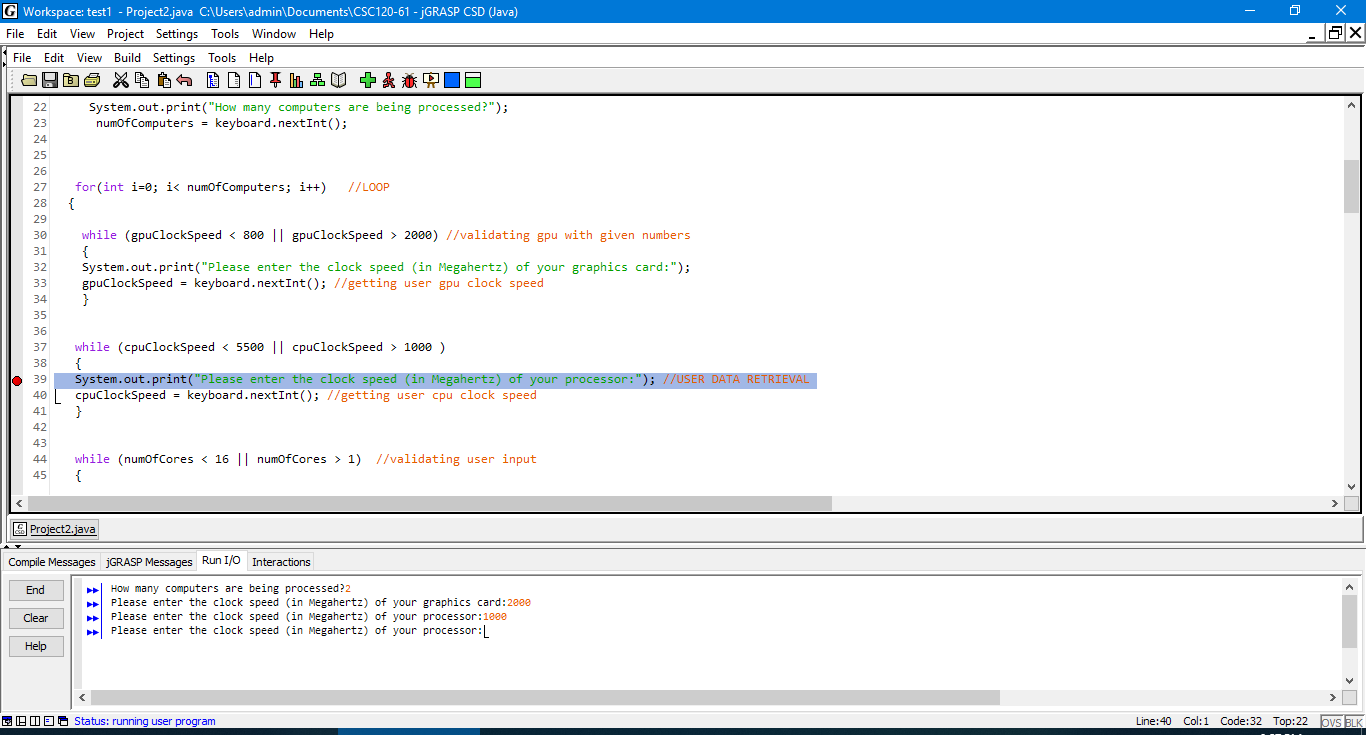Screen dimensions: 1366x735
Task: Compile the file using the green plus icon
Action: pos(368,80)
